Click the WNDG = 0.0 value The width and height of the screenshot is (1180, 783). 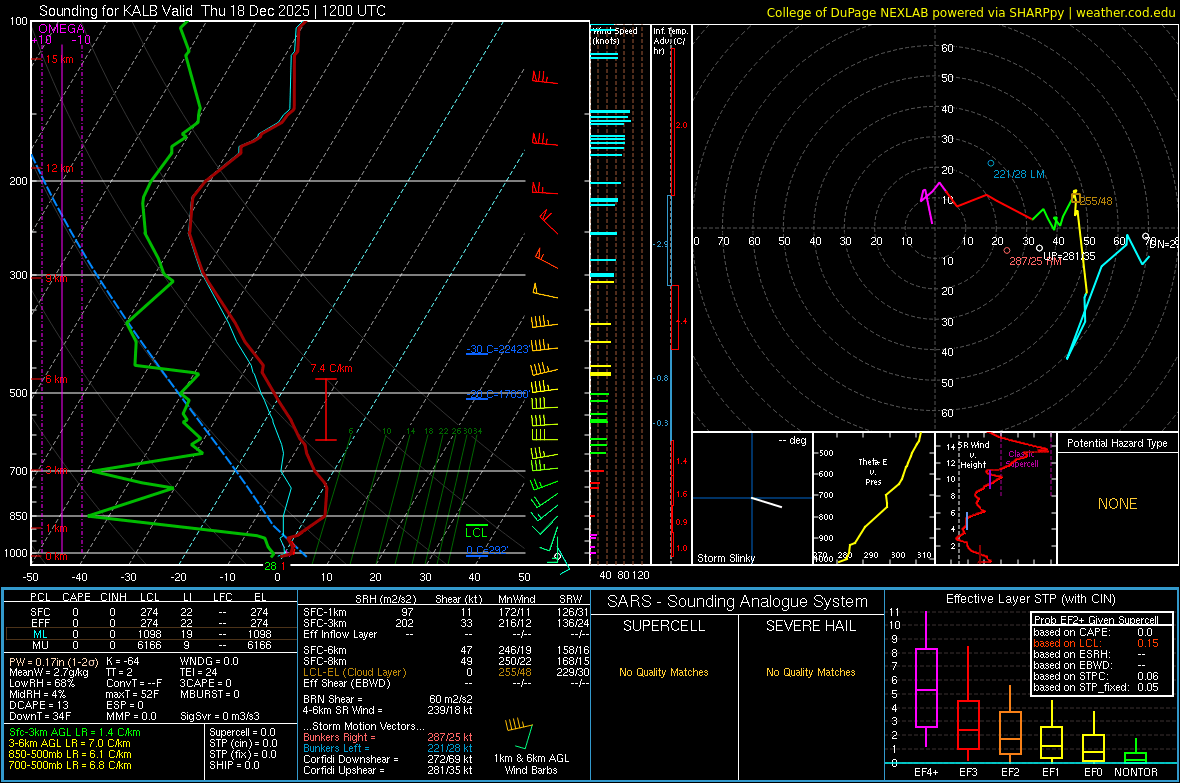pyautogui.click(x=209, y=661)
